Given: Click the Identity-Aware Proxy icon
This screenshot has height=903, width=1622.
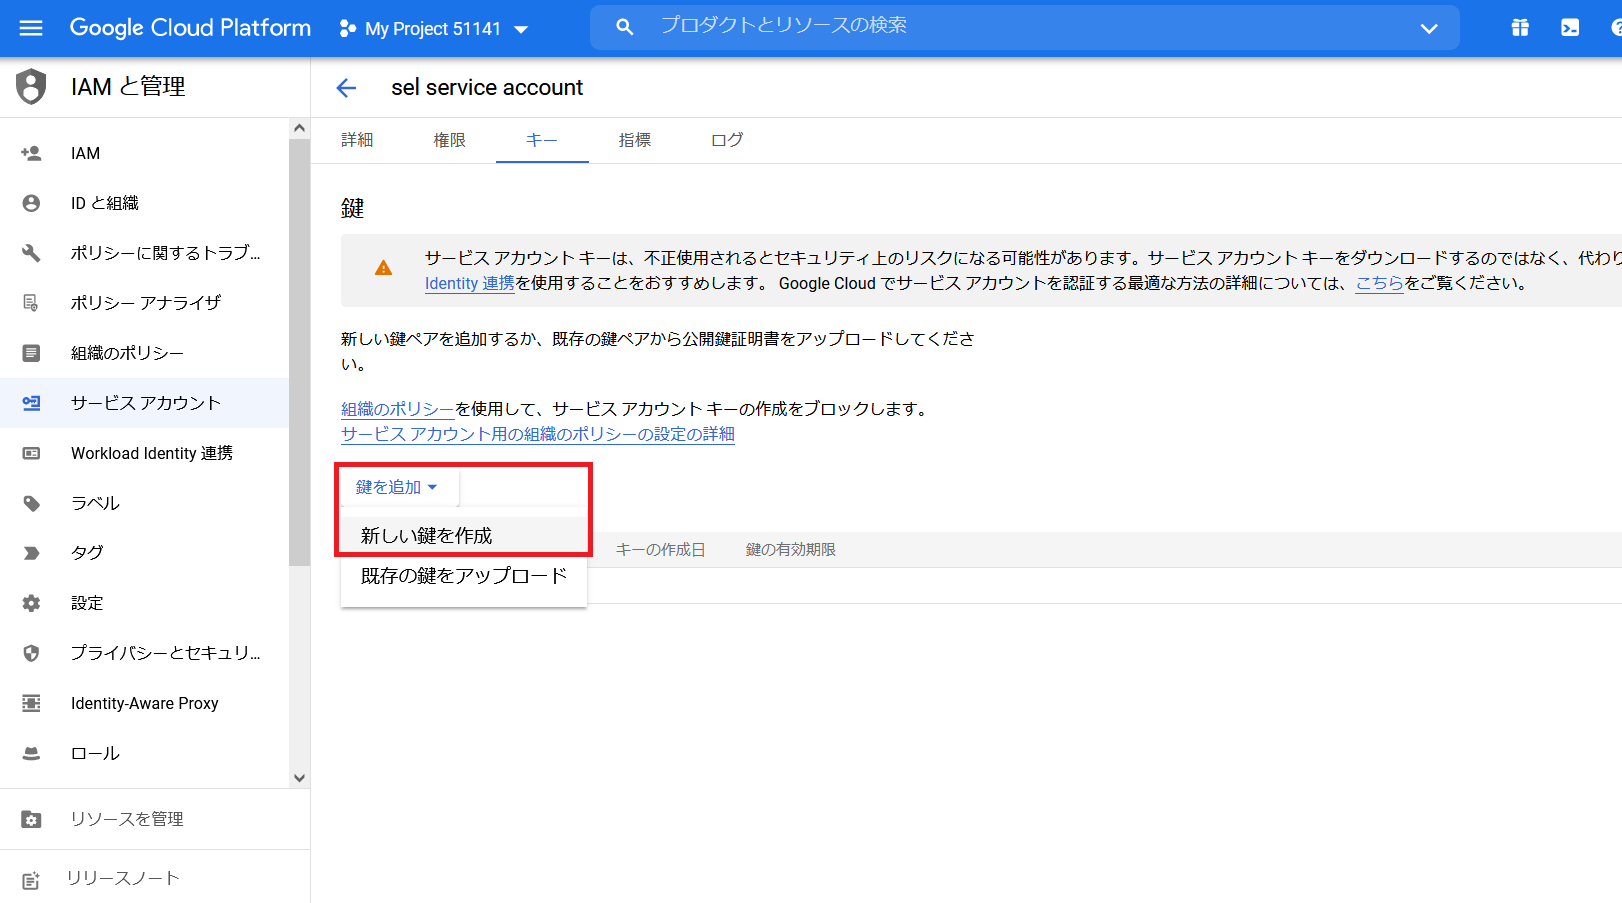Looking at the screenshot, I should 31,703.
